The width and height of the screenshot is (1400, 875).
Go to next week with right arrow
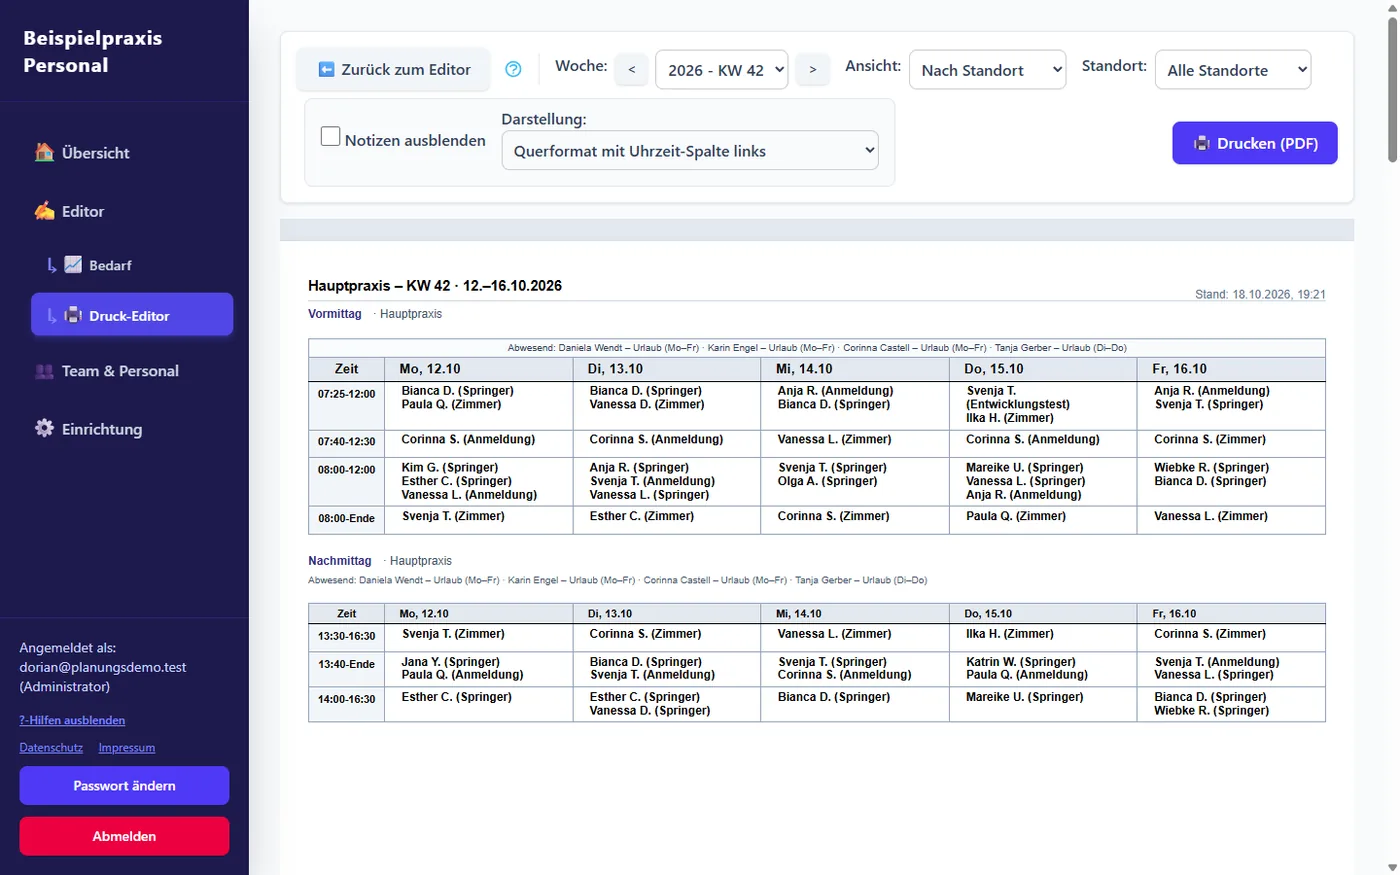(813, 69)
